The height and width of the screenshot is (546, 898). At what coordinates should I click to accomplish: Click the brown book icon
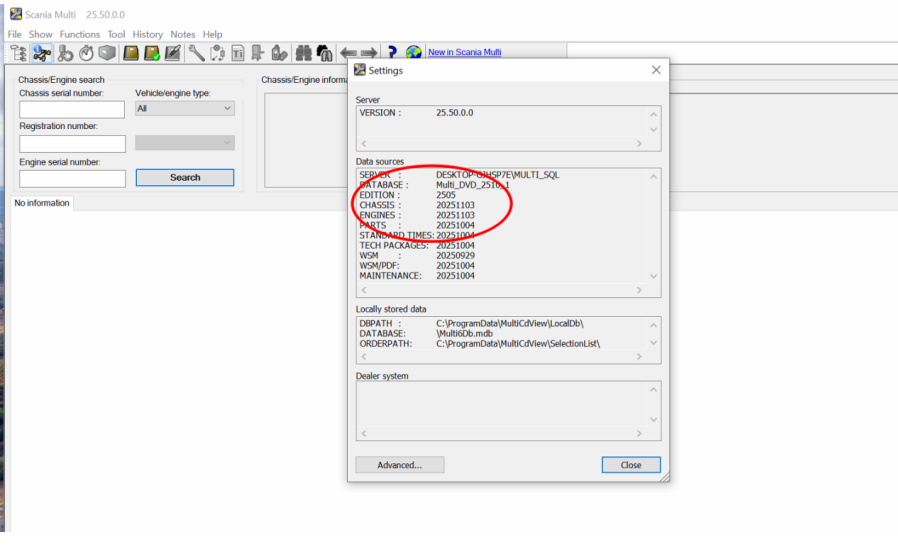[x=131, y=53]
